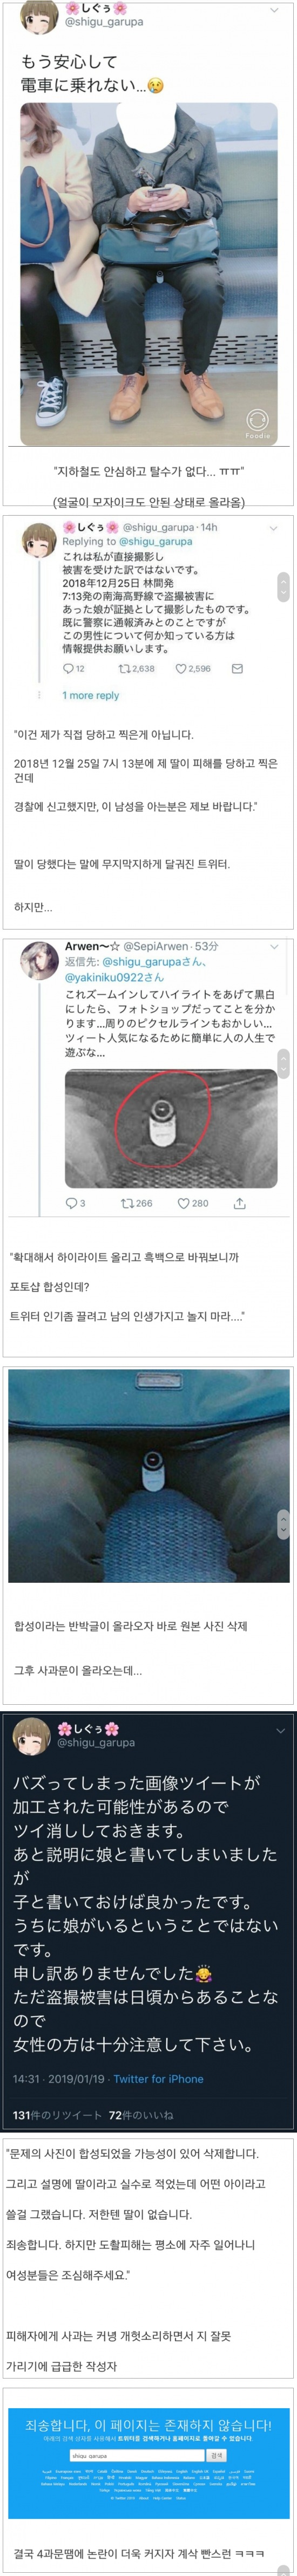Retweet Arwen's tweet with 266 retweets
This screenshot has height=2576, width=297.
[127, 1203]
